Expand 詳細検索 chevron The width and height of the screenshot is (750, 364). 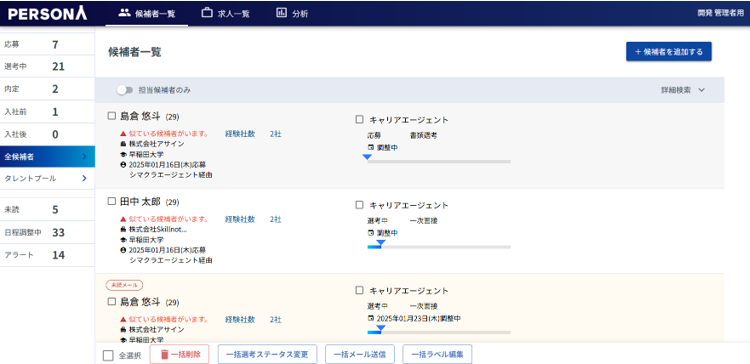point(702,90)
